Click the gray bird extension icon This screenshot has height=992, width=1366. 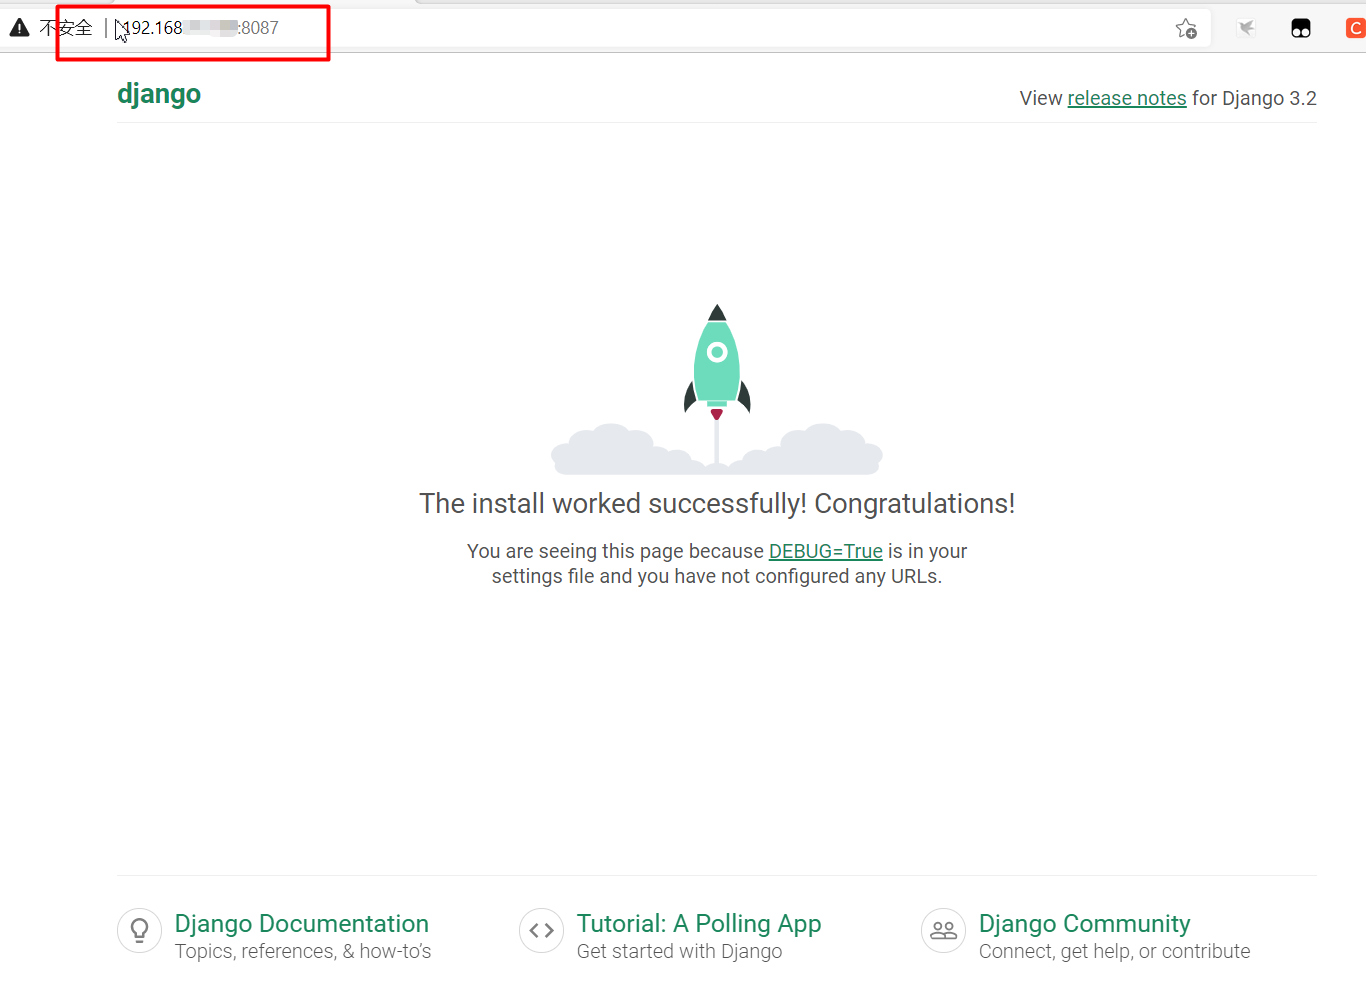1246,28
